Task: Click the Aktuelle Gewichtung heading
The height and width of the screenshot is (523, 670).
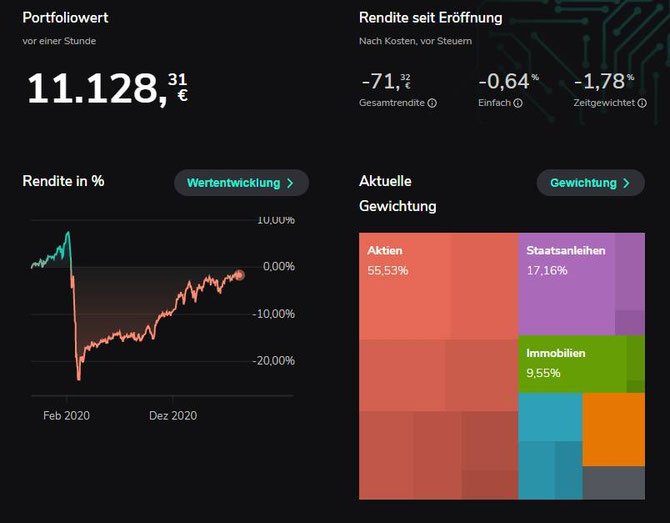Action: pyautogui.click(x=397, y=194)
